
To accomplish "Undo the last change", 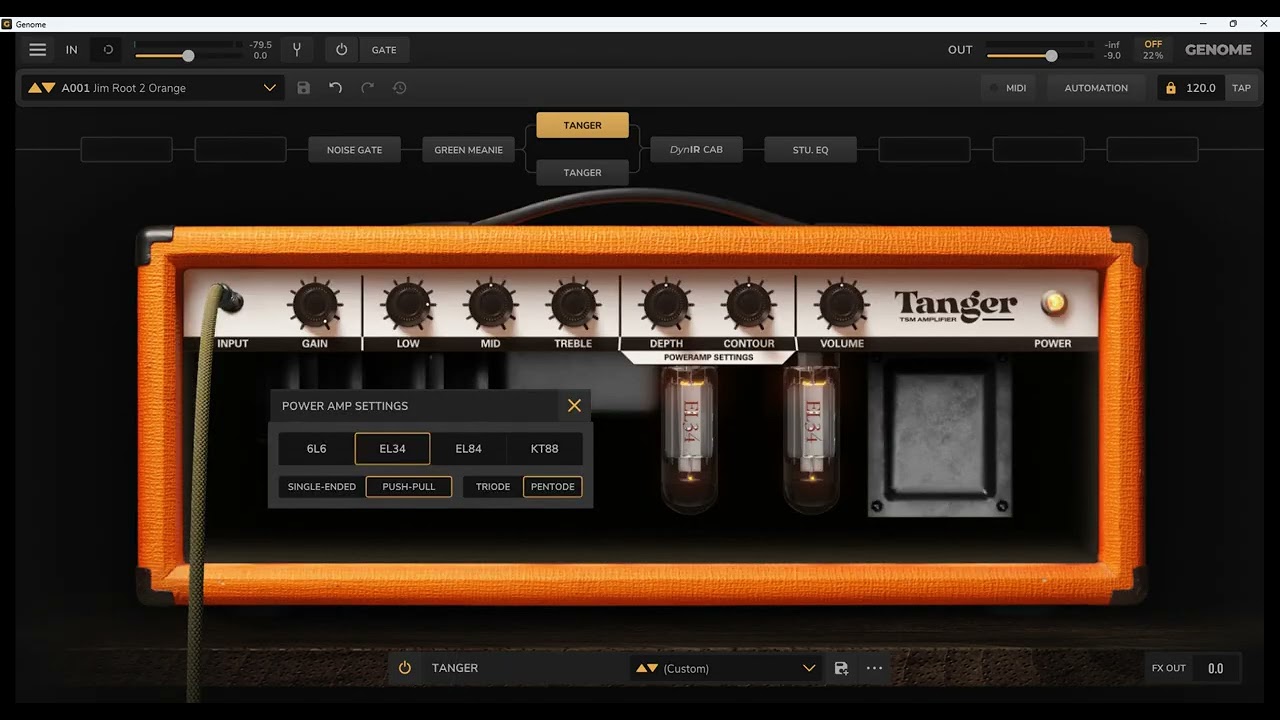I will (x=336, y=88).
